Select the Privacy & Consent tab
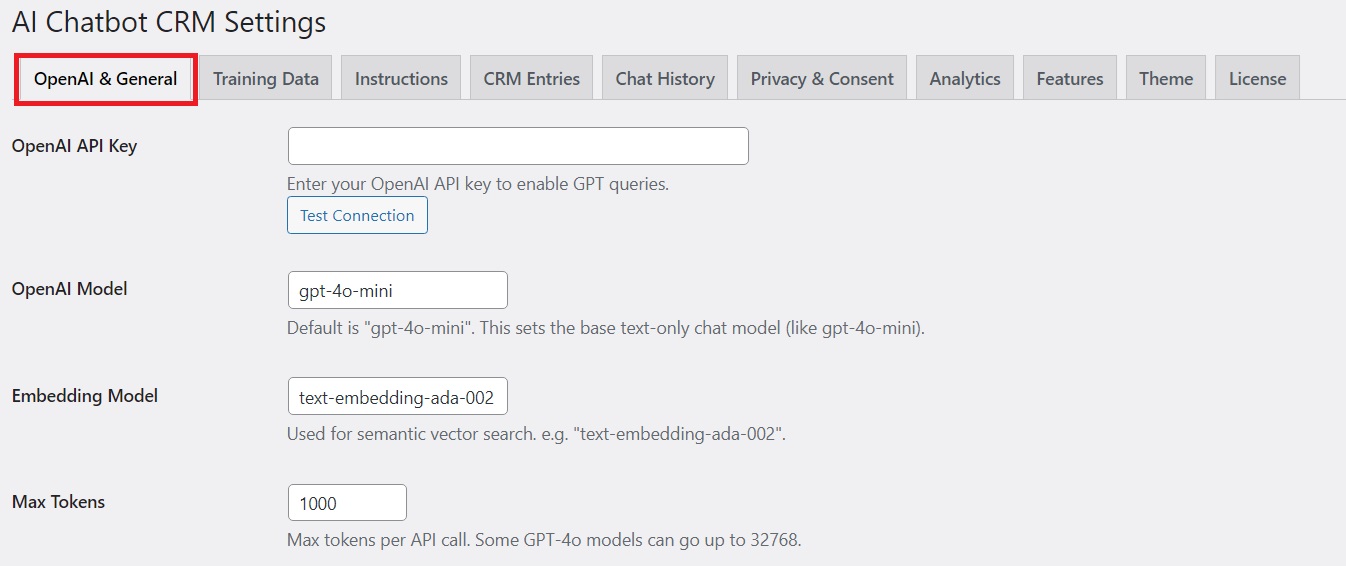The image size is (1346, 566). coord(822,79)
